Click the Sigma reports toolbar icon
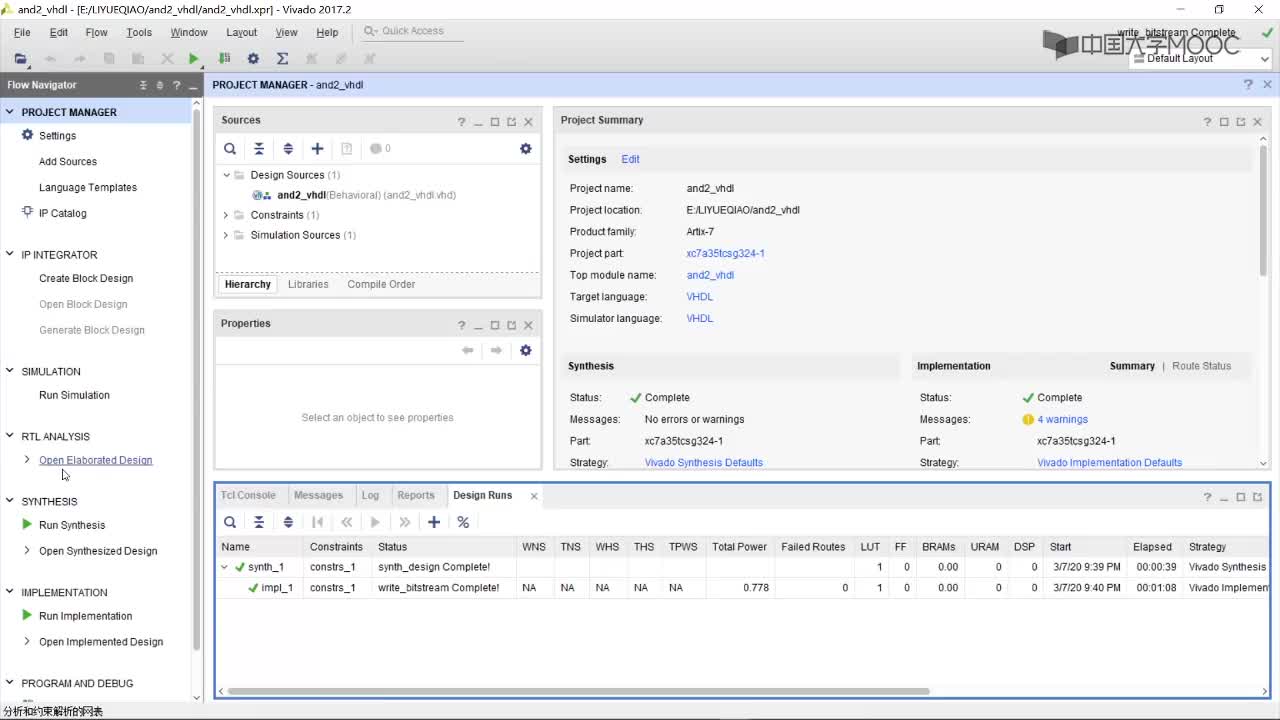This screenshot has width=1280, height=720. 282,59
